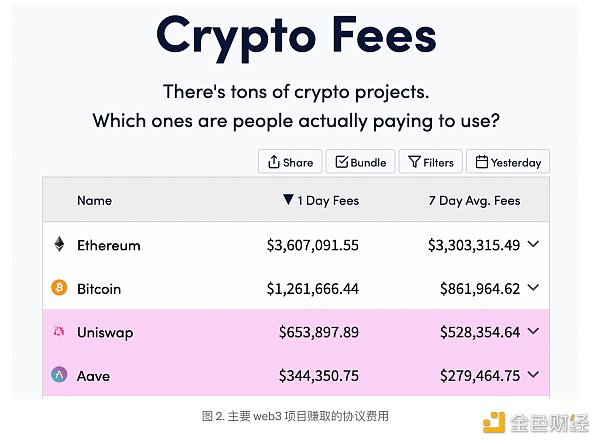Expand the Bitcoin row chevron
Image resolution: width=600 pixels, height=444 pixels.
(x=533, y=288)
